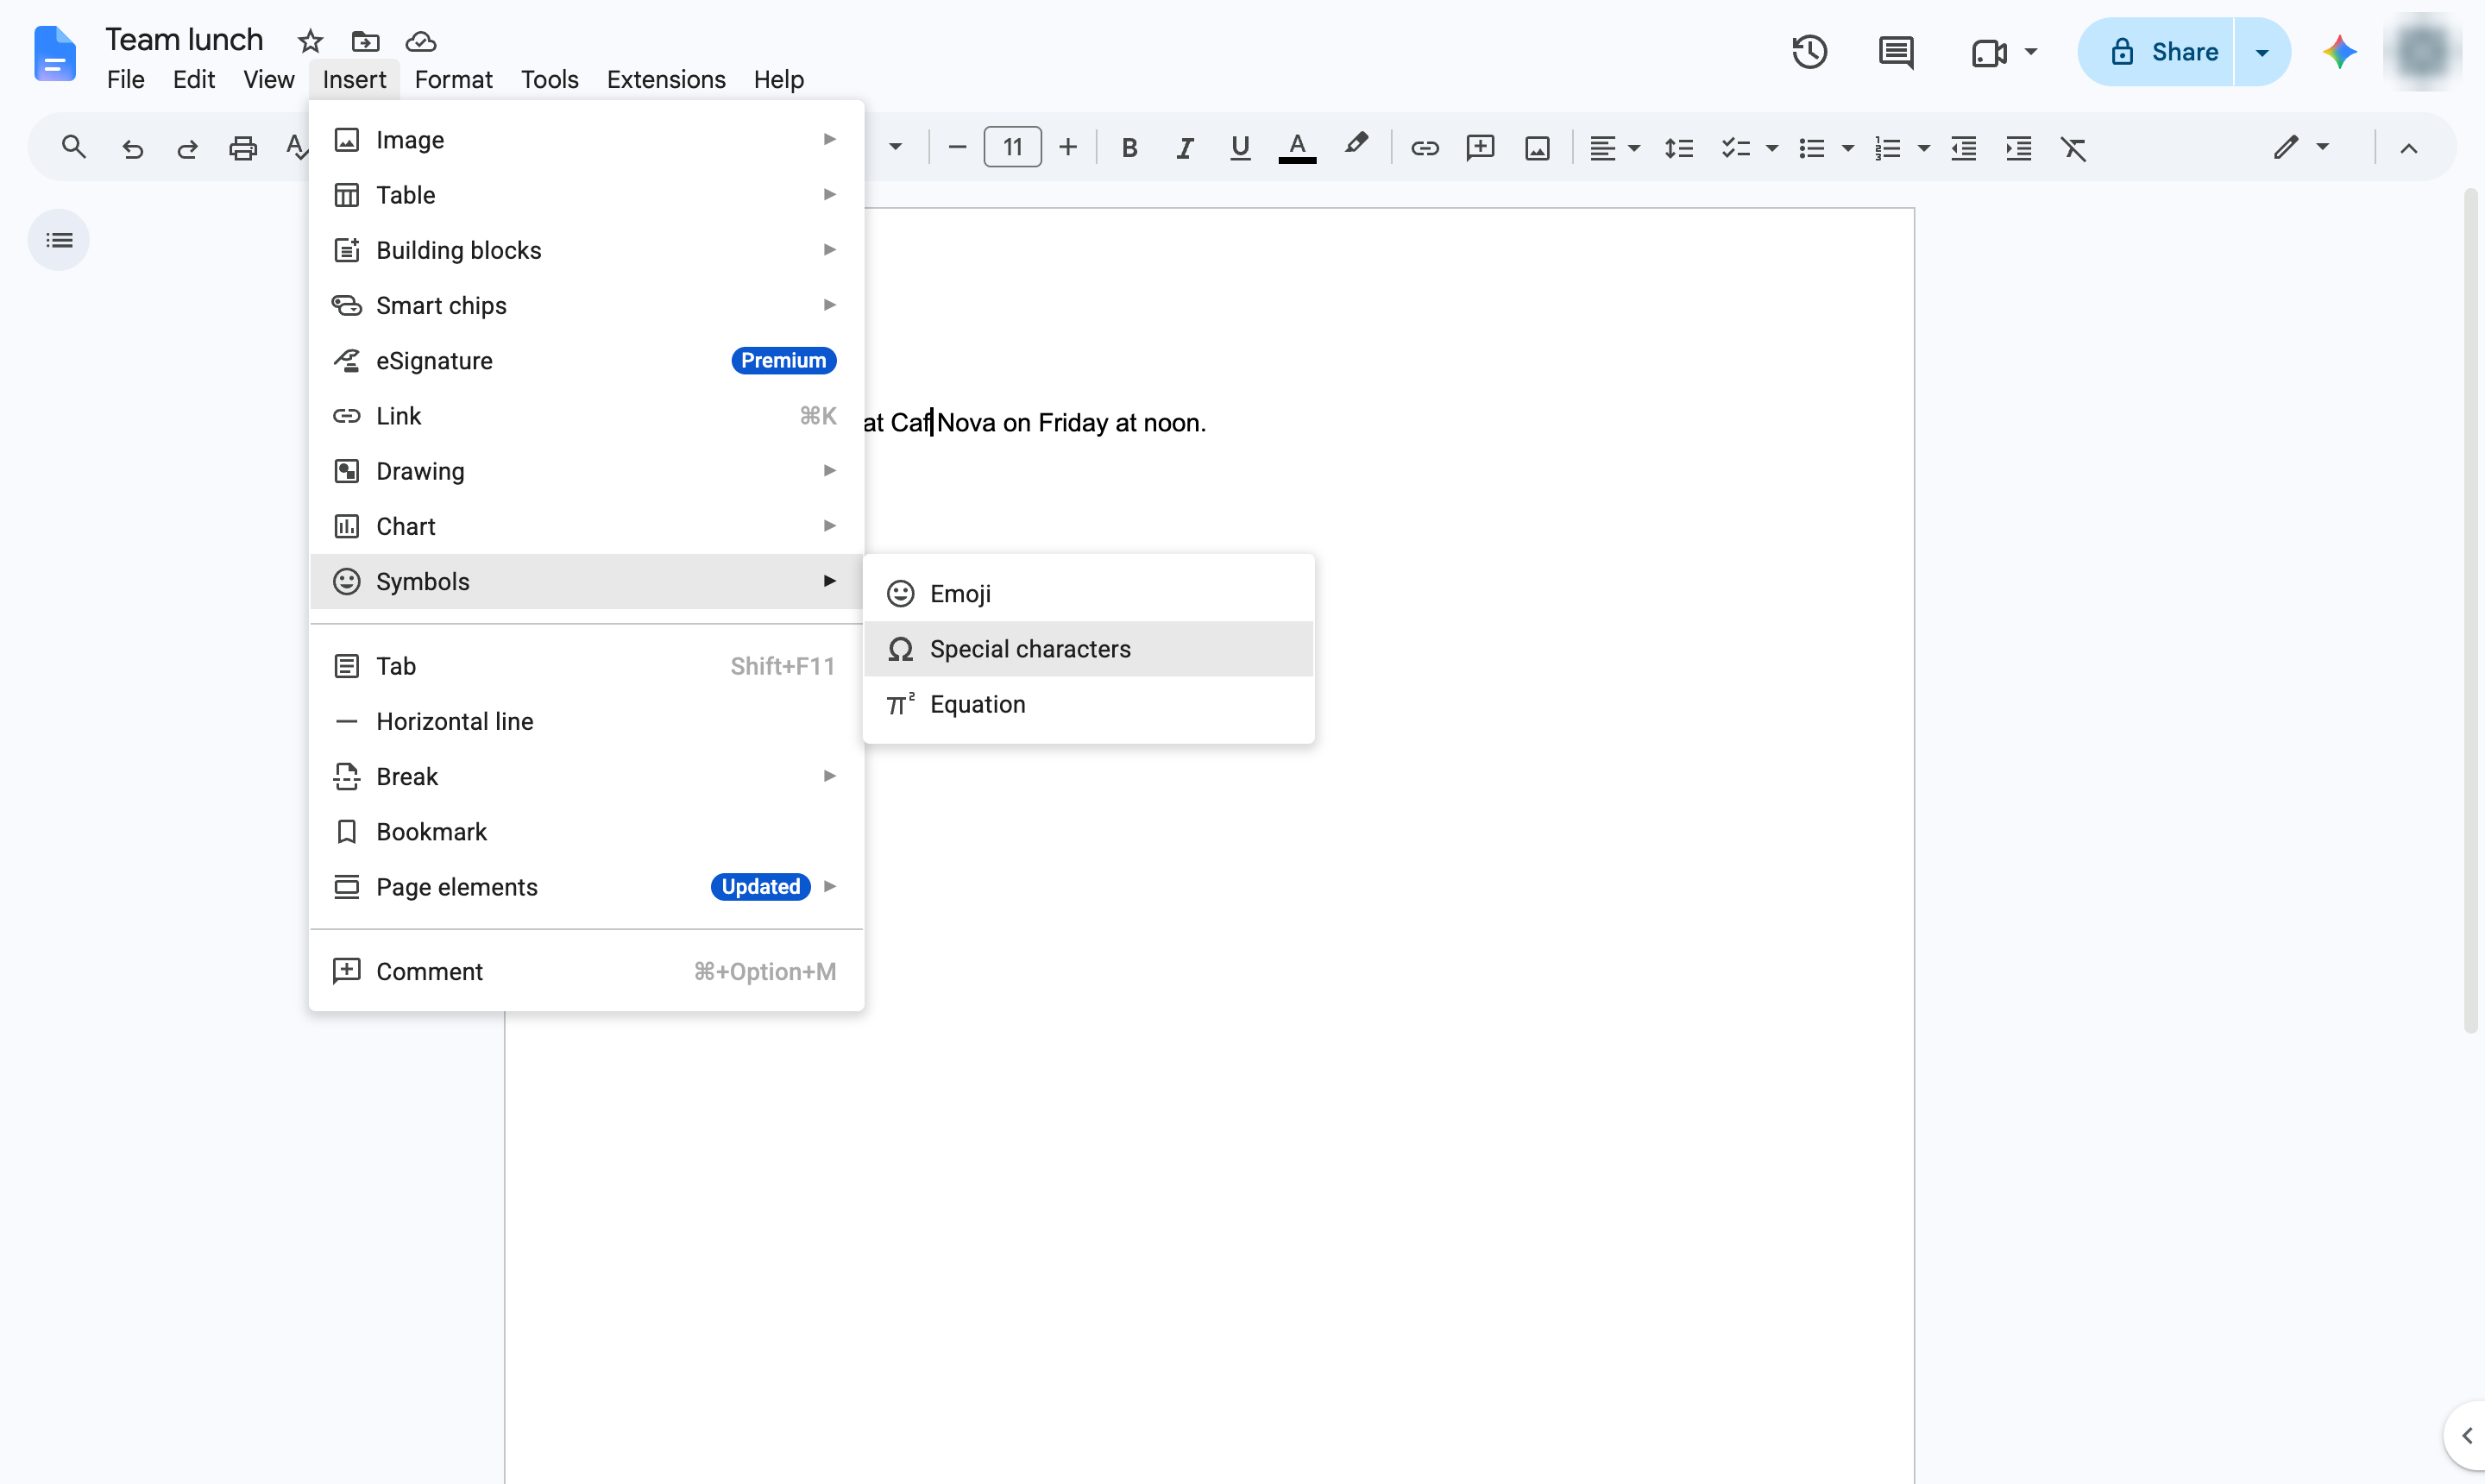Click the undo arrow icon

(132, 149)
